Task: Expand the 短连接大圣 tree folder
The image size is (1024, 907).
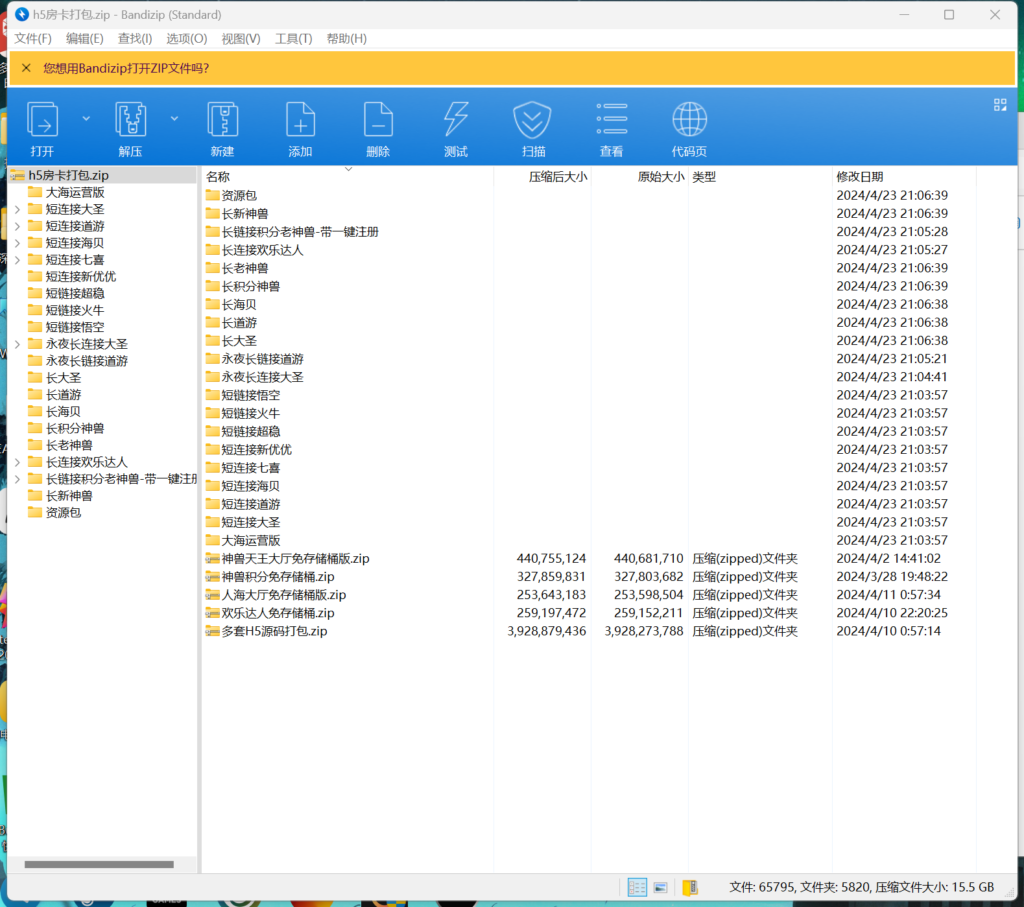Action: pyautogui.click(x=17, y=210)
